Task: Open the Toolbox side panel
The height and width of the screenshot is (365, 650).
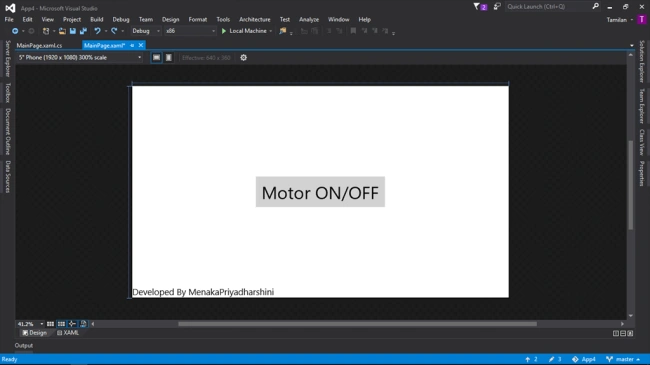Action: click(x=7, y=92)
